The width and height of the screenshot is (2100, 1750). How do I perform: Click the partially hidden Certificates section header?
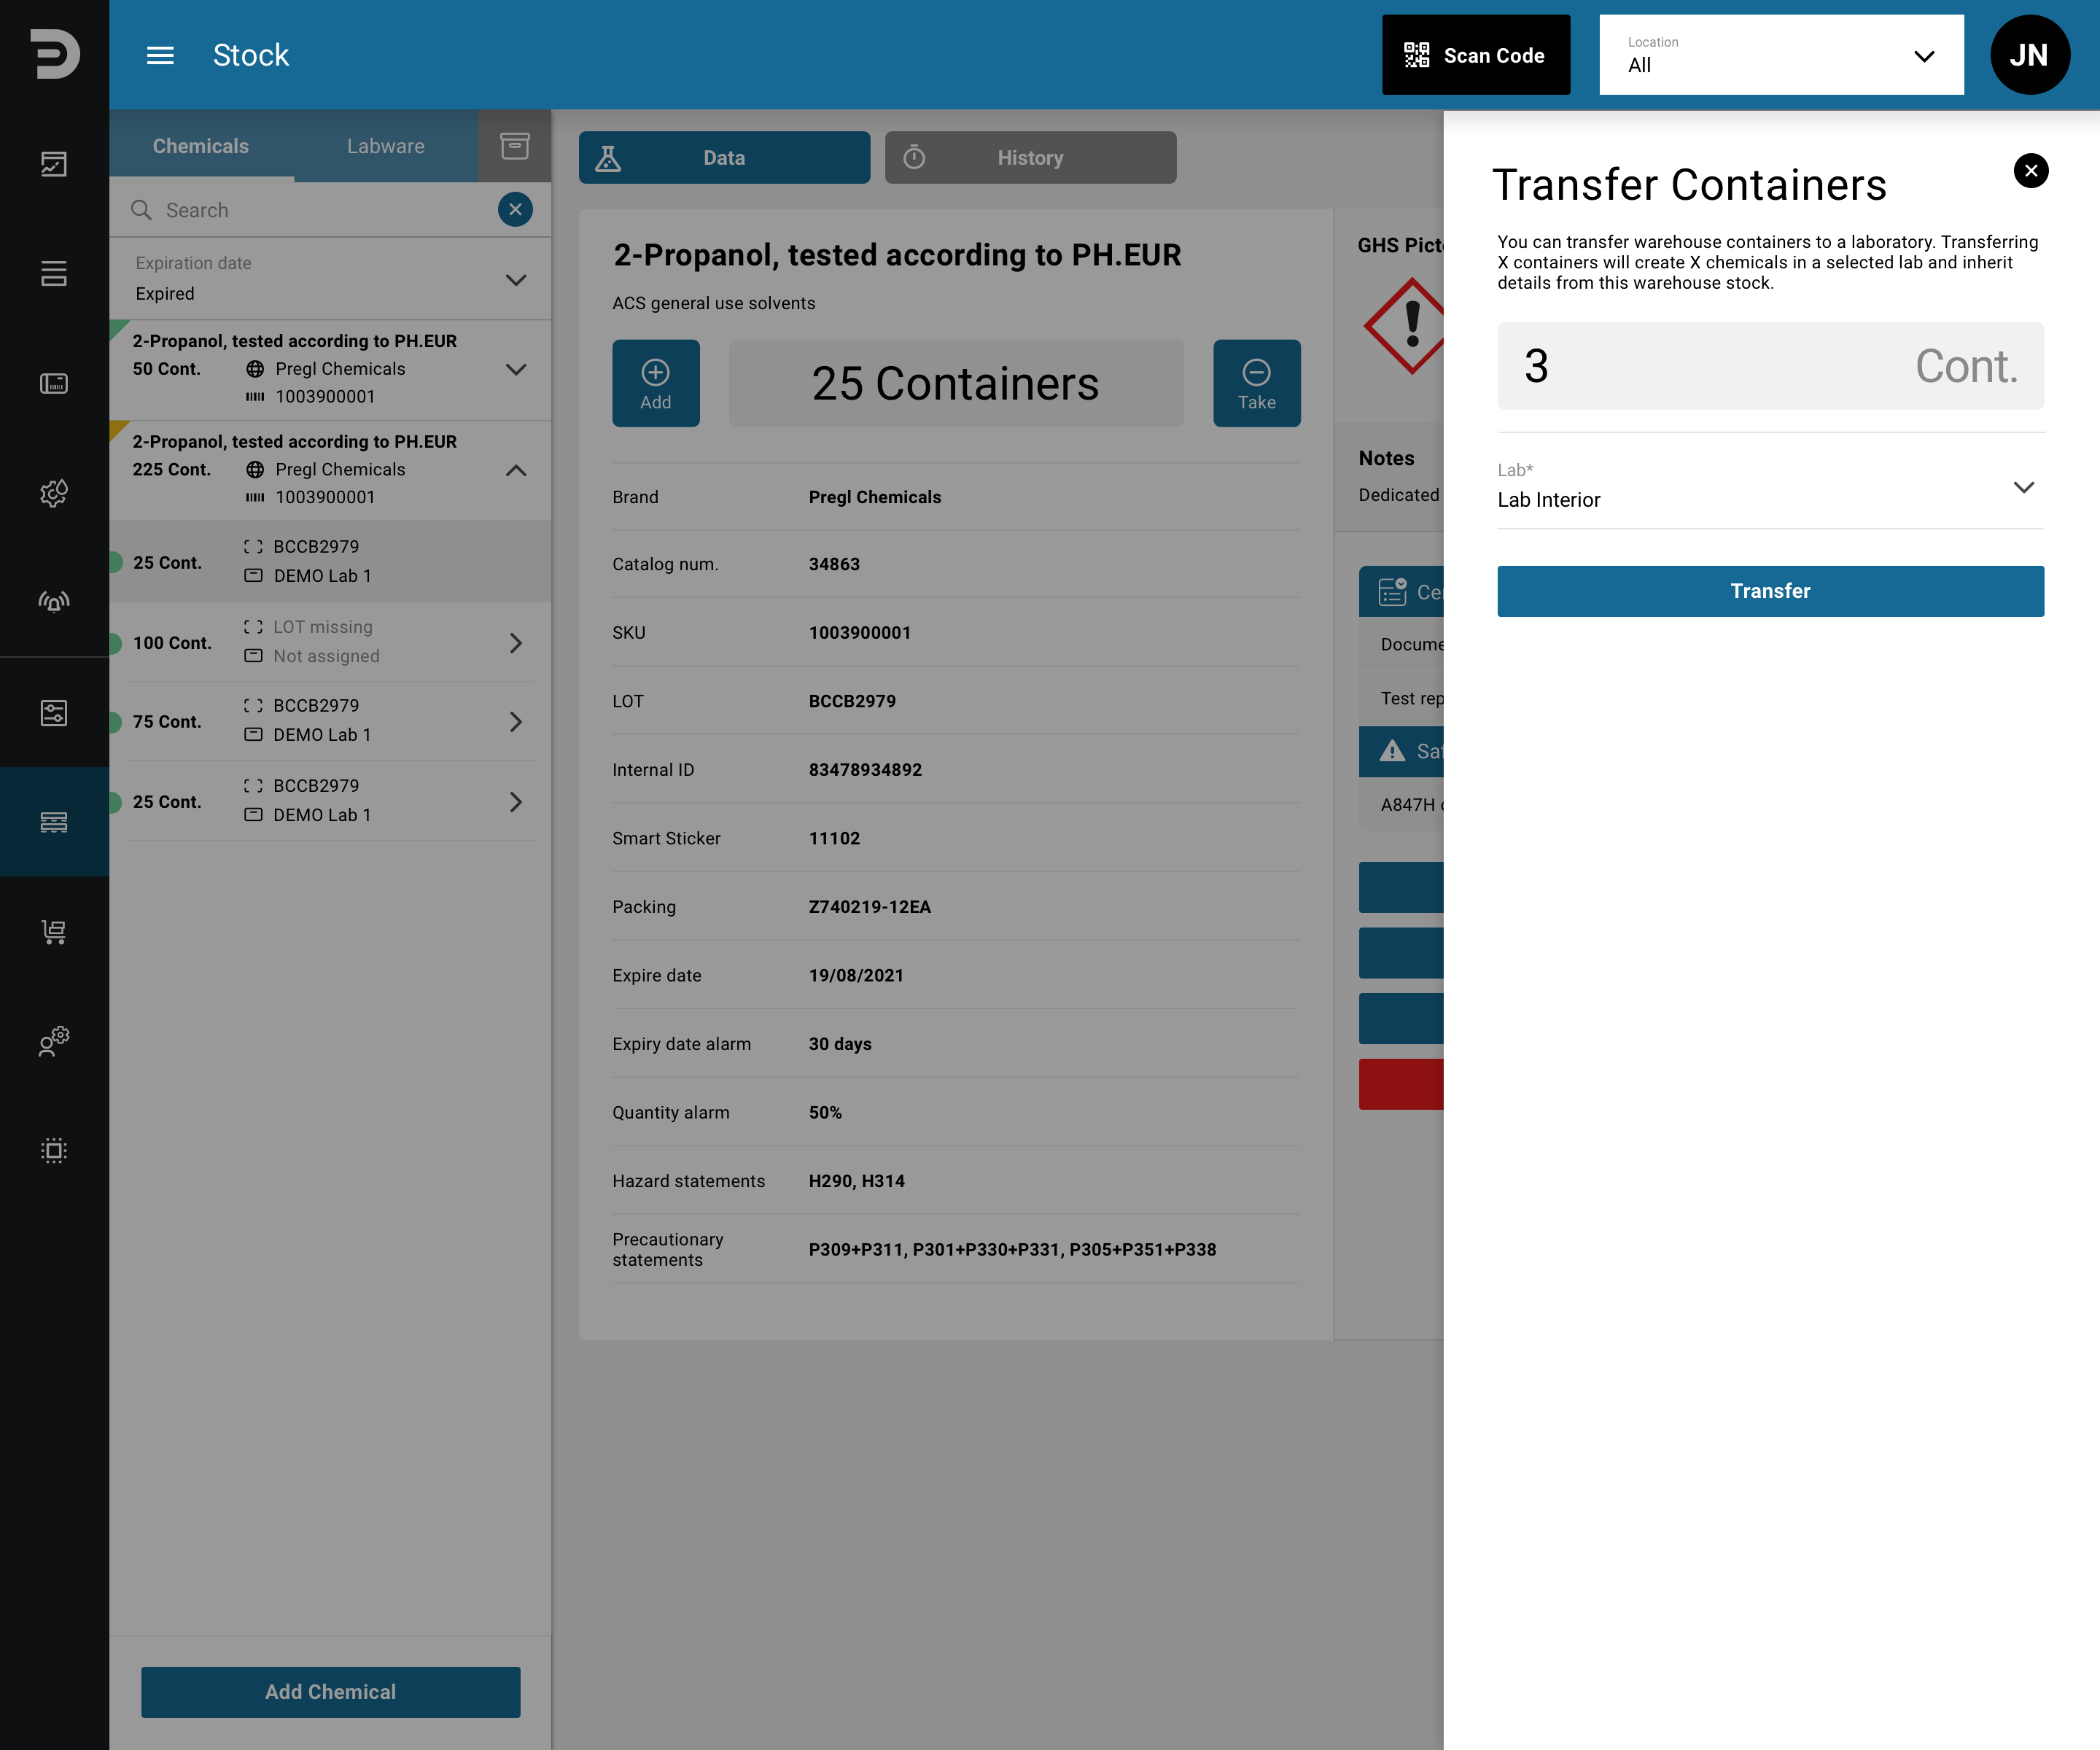click(x=1402, y=592)
